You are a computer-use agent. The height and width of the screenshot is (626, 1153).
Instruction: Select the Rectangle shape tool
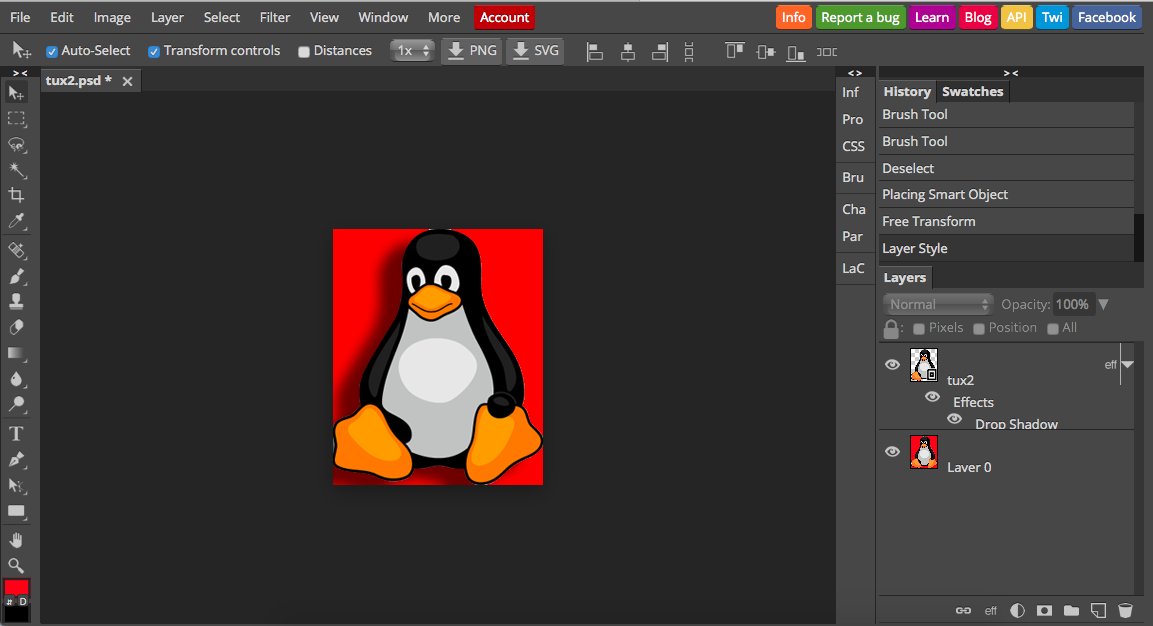tap(16, 511)
